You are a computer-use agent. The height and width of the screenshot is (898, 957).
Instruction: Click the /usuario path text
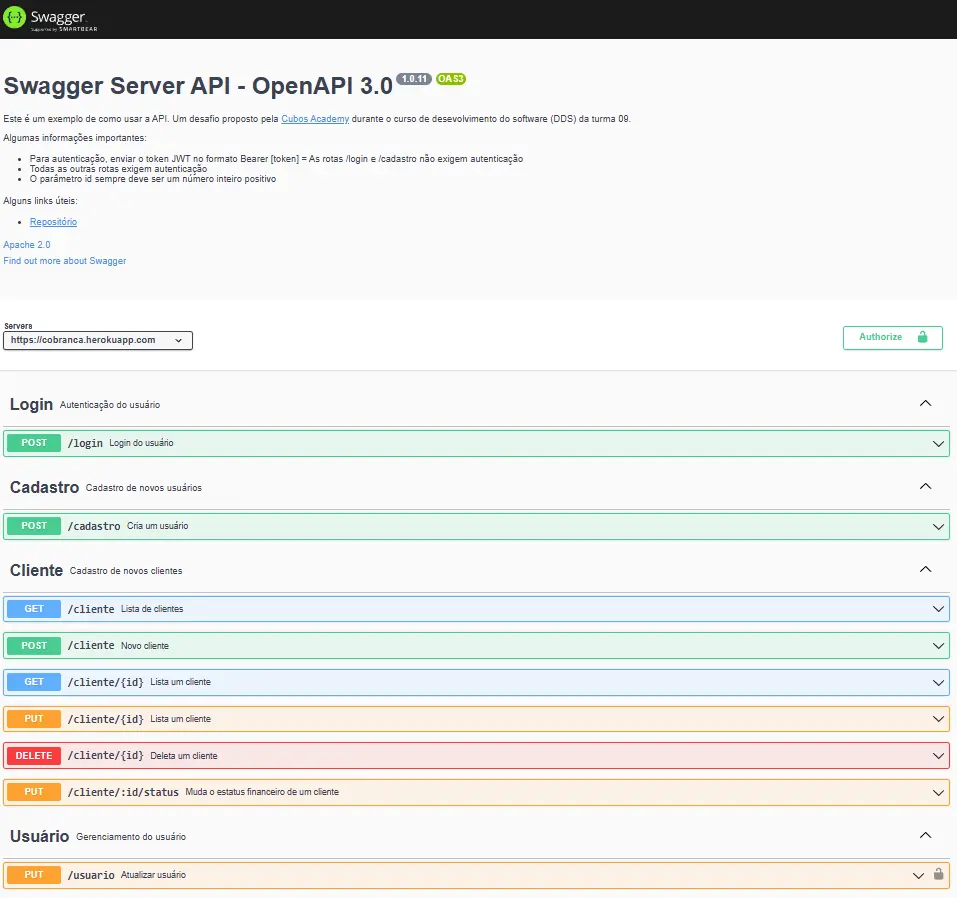pyautogui.click(x=91, y=875)
